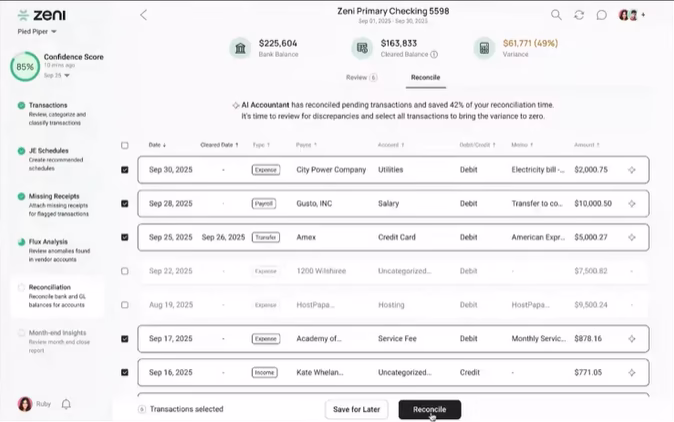Uncheck the Academy of row checkbox

[125, 339]
